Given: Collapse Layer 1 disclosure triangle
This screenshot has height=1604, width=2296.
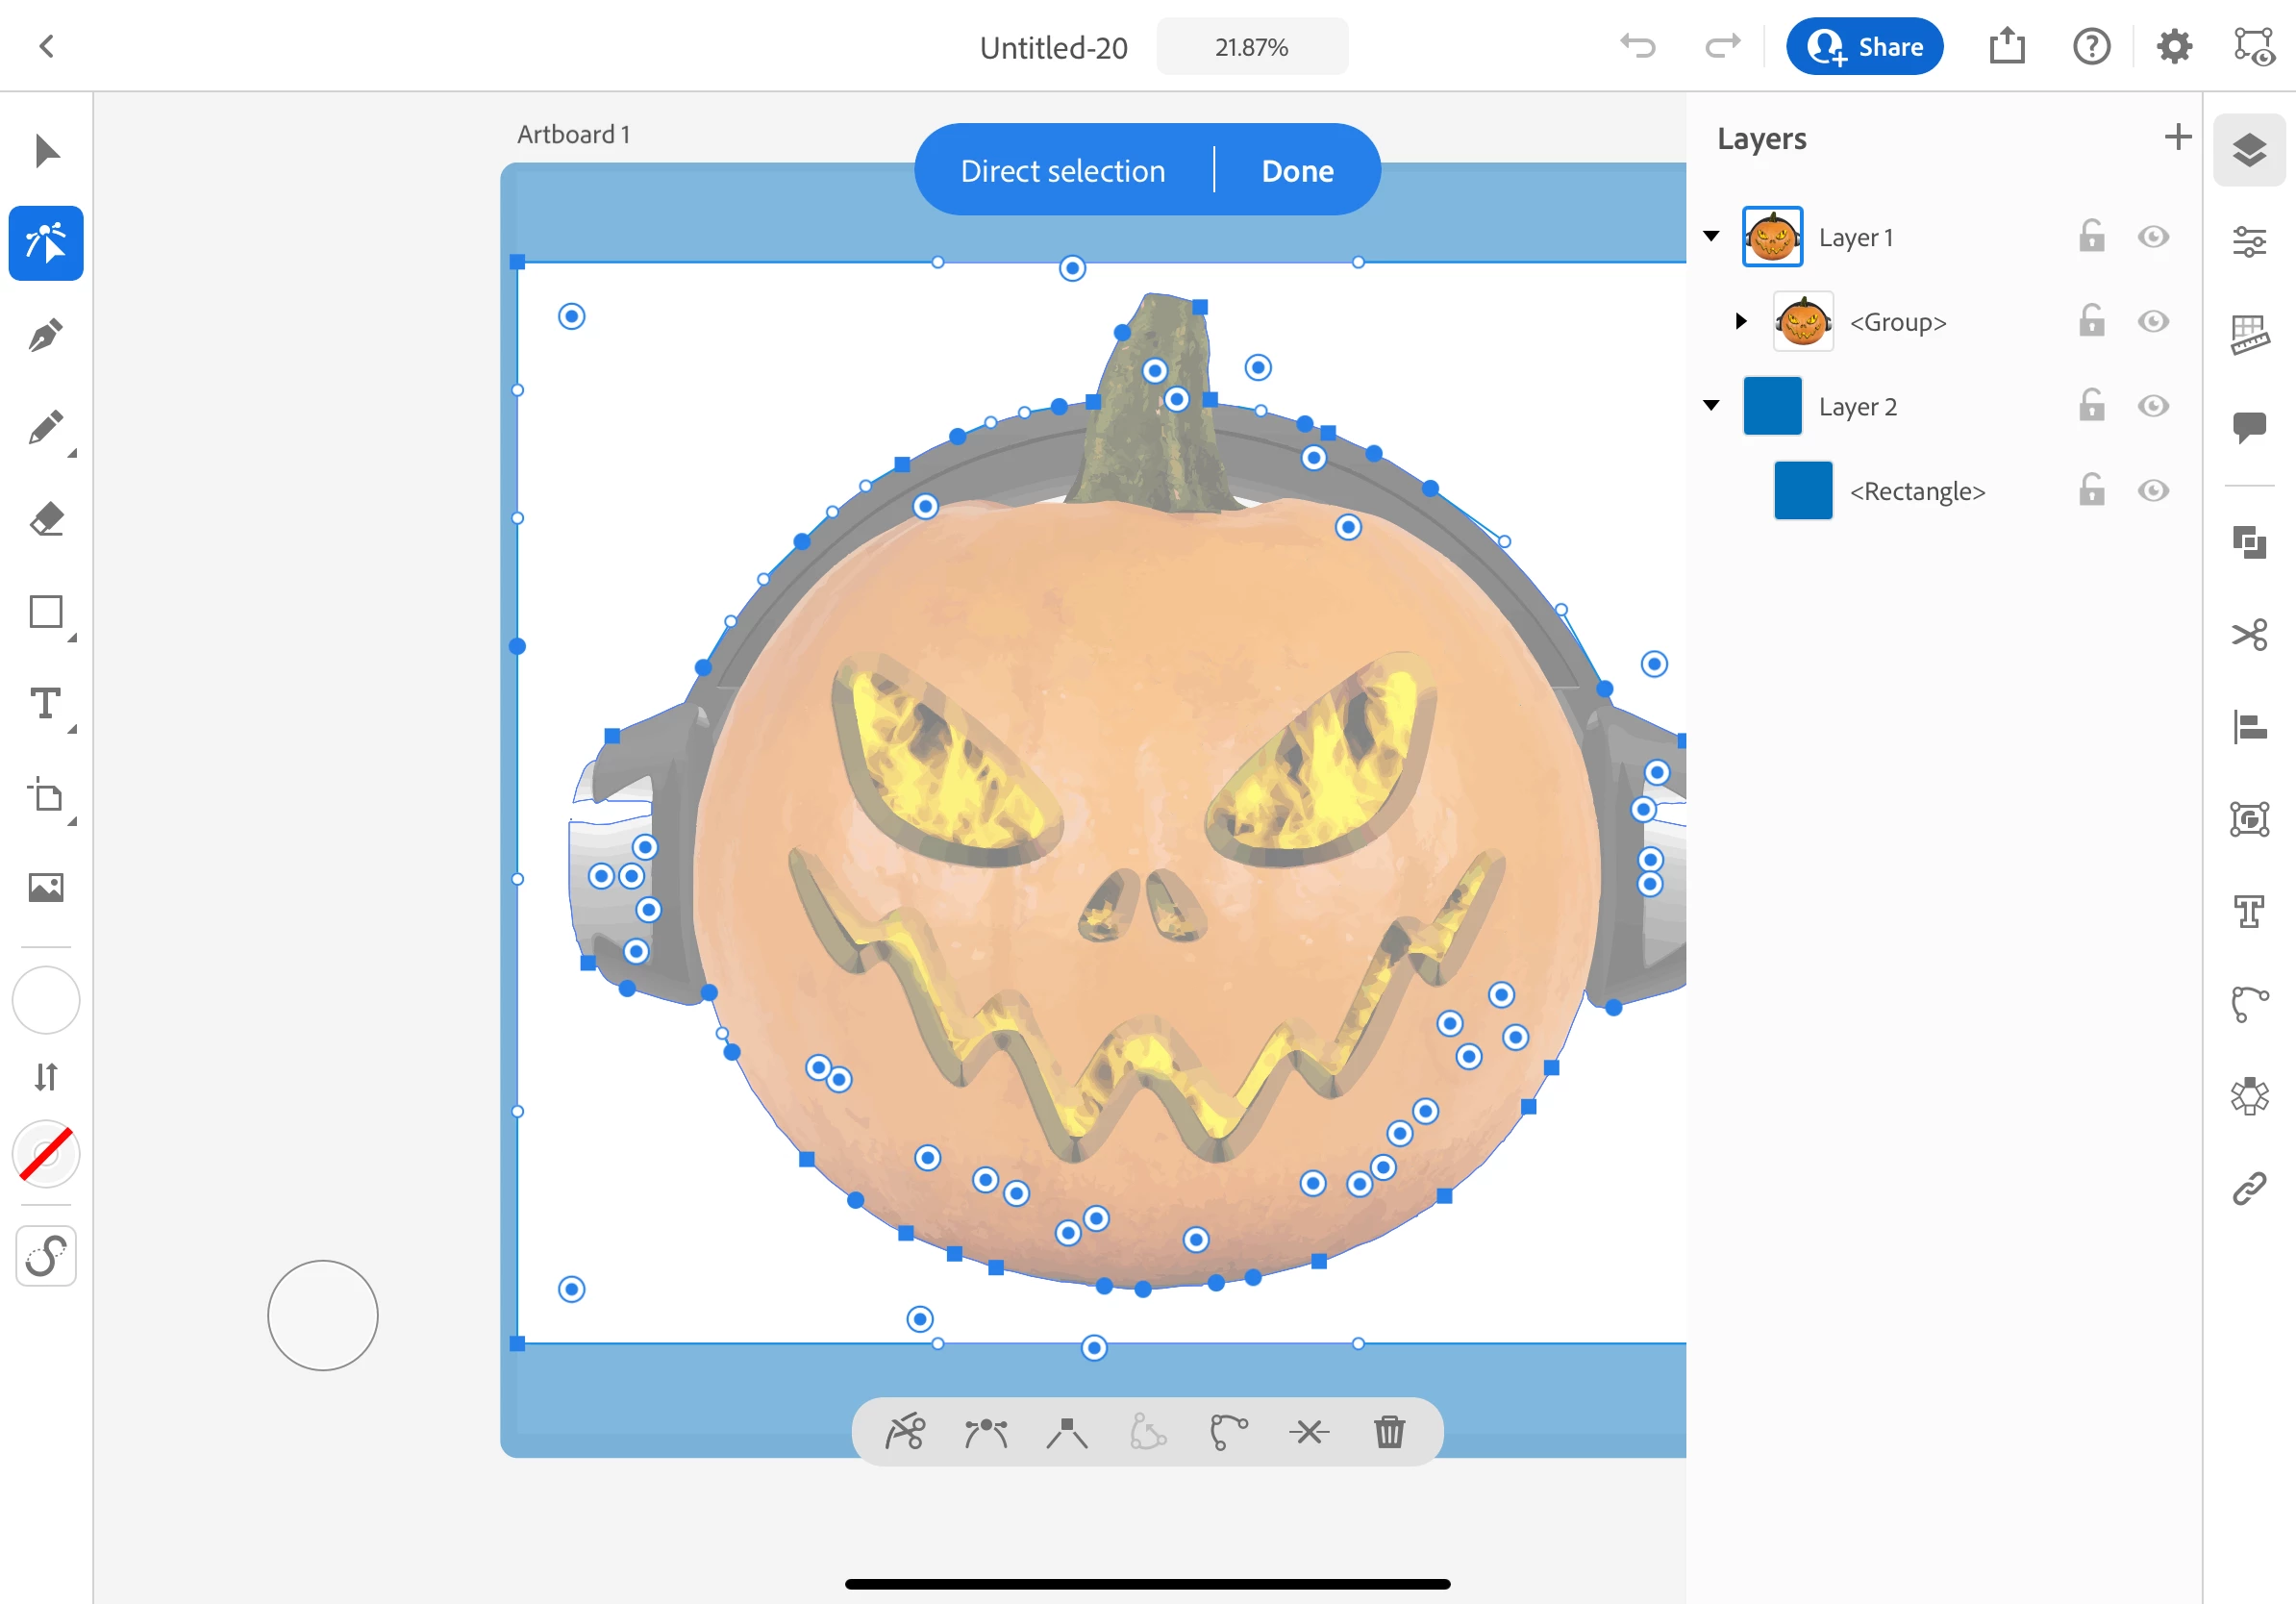Looking at the screenshot, I should (1711, 237).
